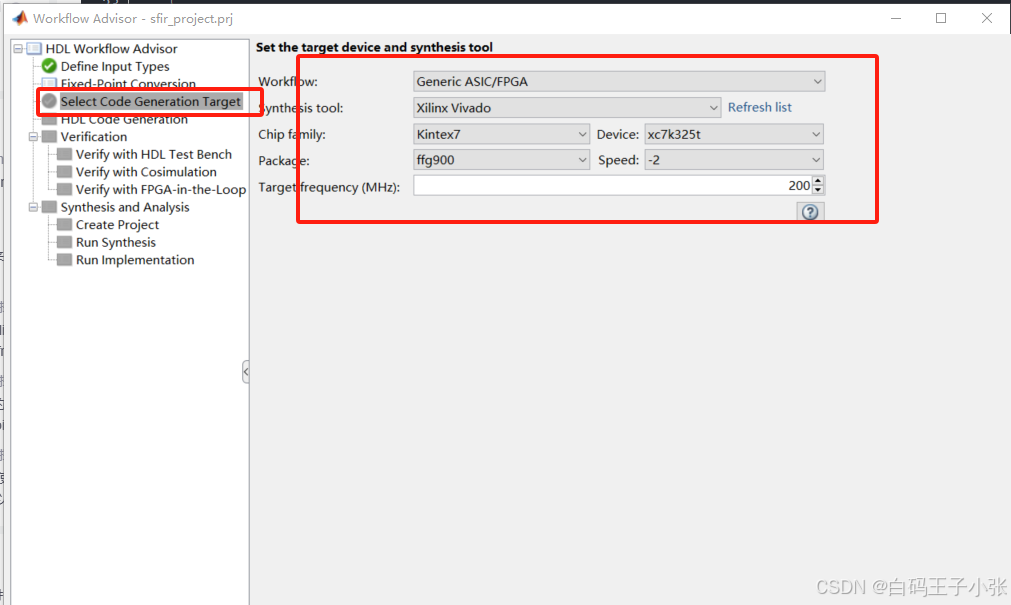Click the status icon next to Run Implementation
This screenshot has width=1011, height=605.
64,259
